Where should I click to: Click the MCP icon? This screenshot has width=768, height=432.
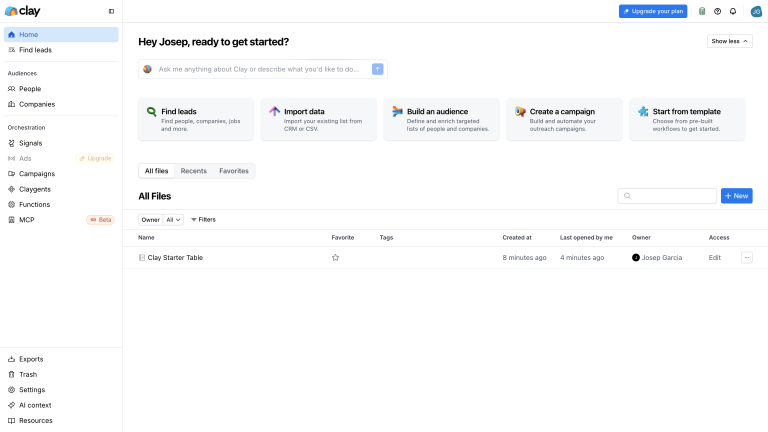pyautogui.click(x=11, y=220)
